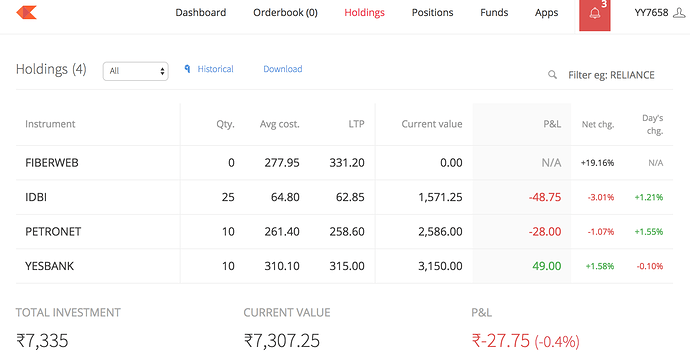Sort by the Current value column
The height and width of the screenshot is (363, 690).
click(x=432, y=124)
